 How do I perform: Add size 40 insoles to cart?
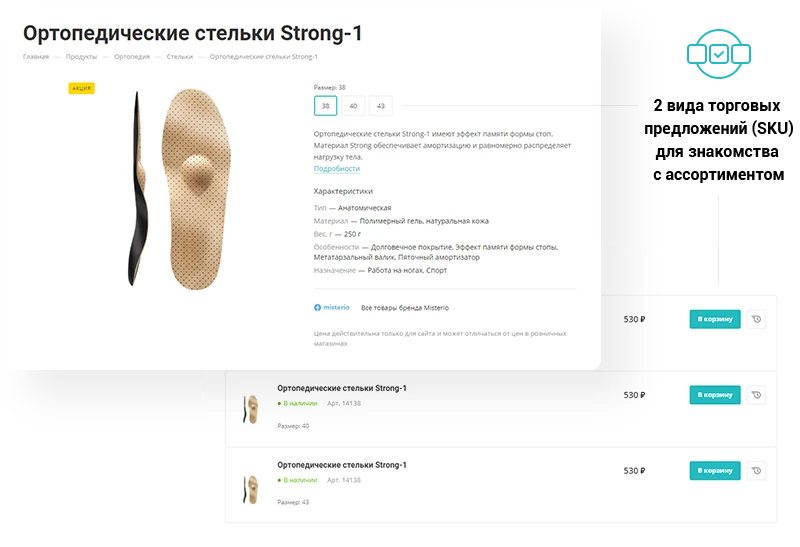(x=714, y=395)
